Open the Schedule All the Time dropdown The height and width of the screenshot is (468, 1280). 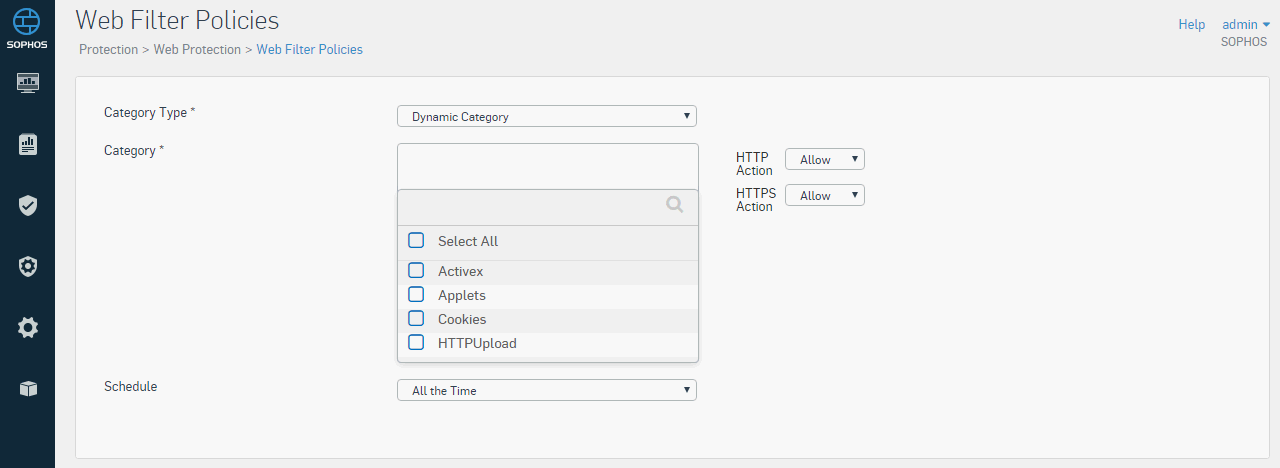[547, 390]
